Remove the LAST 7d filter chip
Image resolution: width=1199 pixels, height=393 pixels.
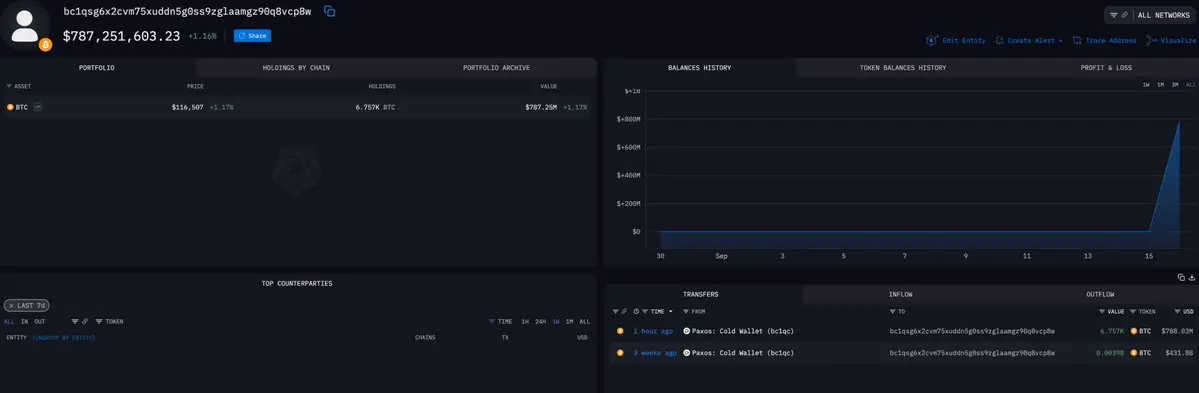[x=11, y=306]
